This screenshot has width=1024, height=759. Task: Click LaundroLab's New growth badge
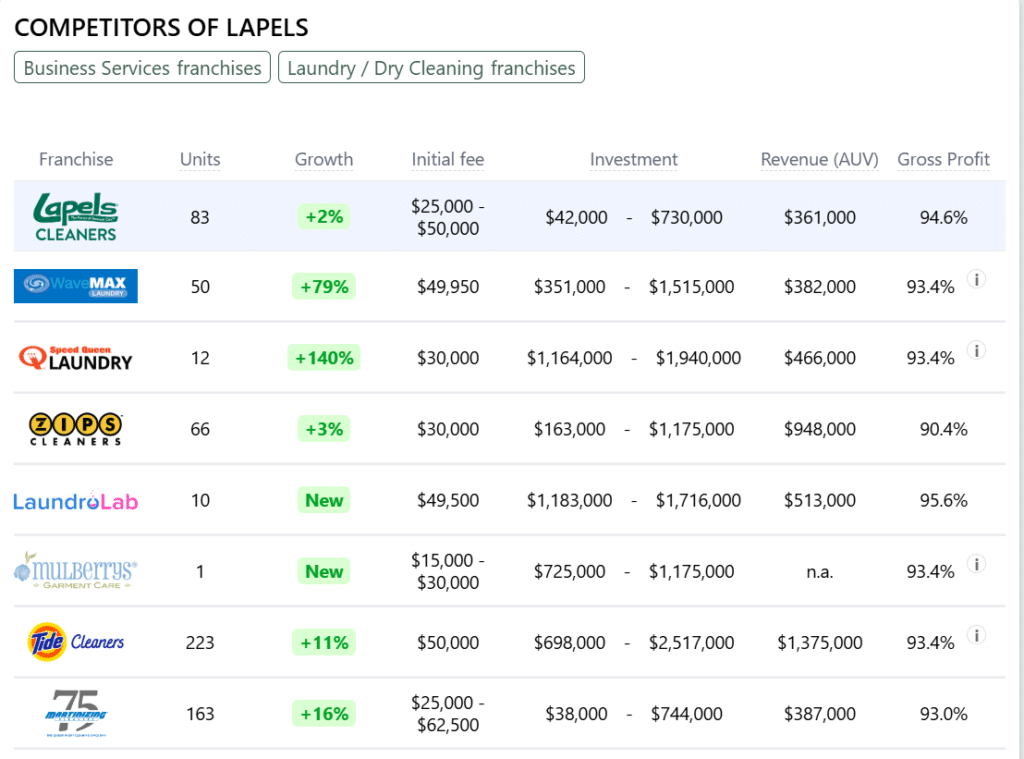(324, 500)
